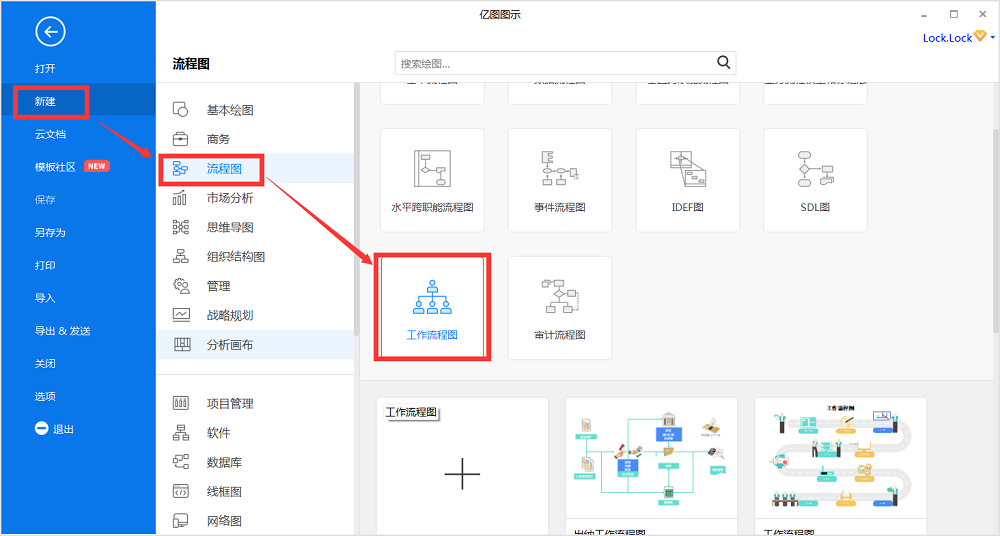Click the category list vertical scrollbar
This screenshot has height=536, width=1000.
[x=356, y=211]
